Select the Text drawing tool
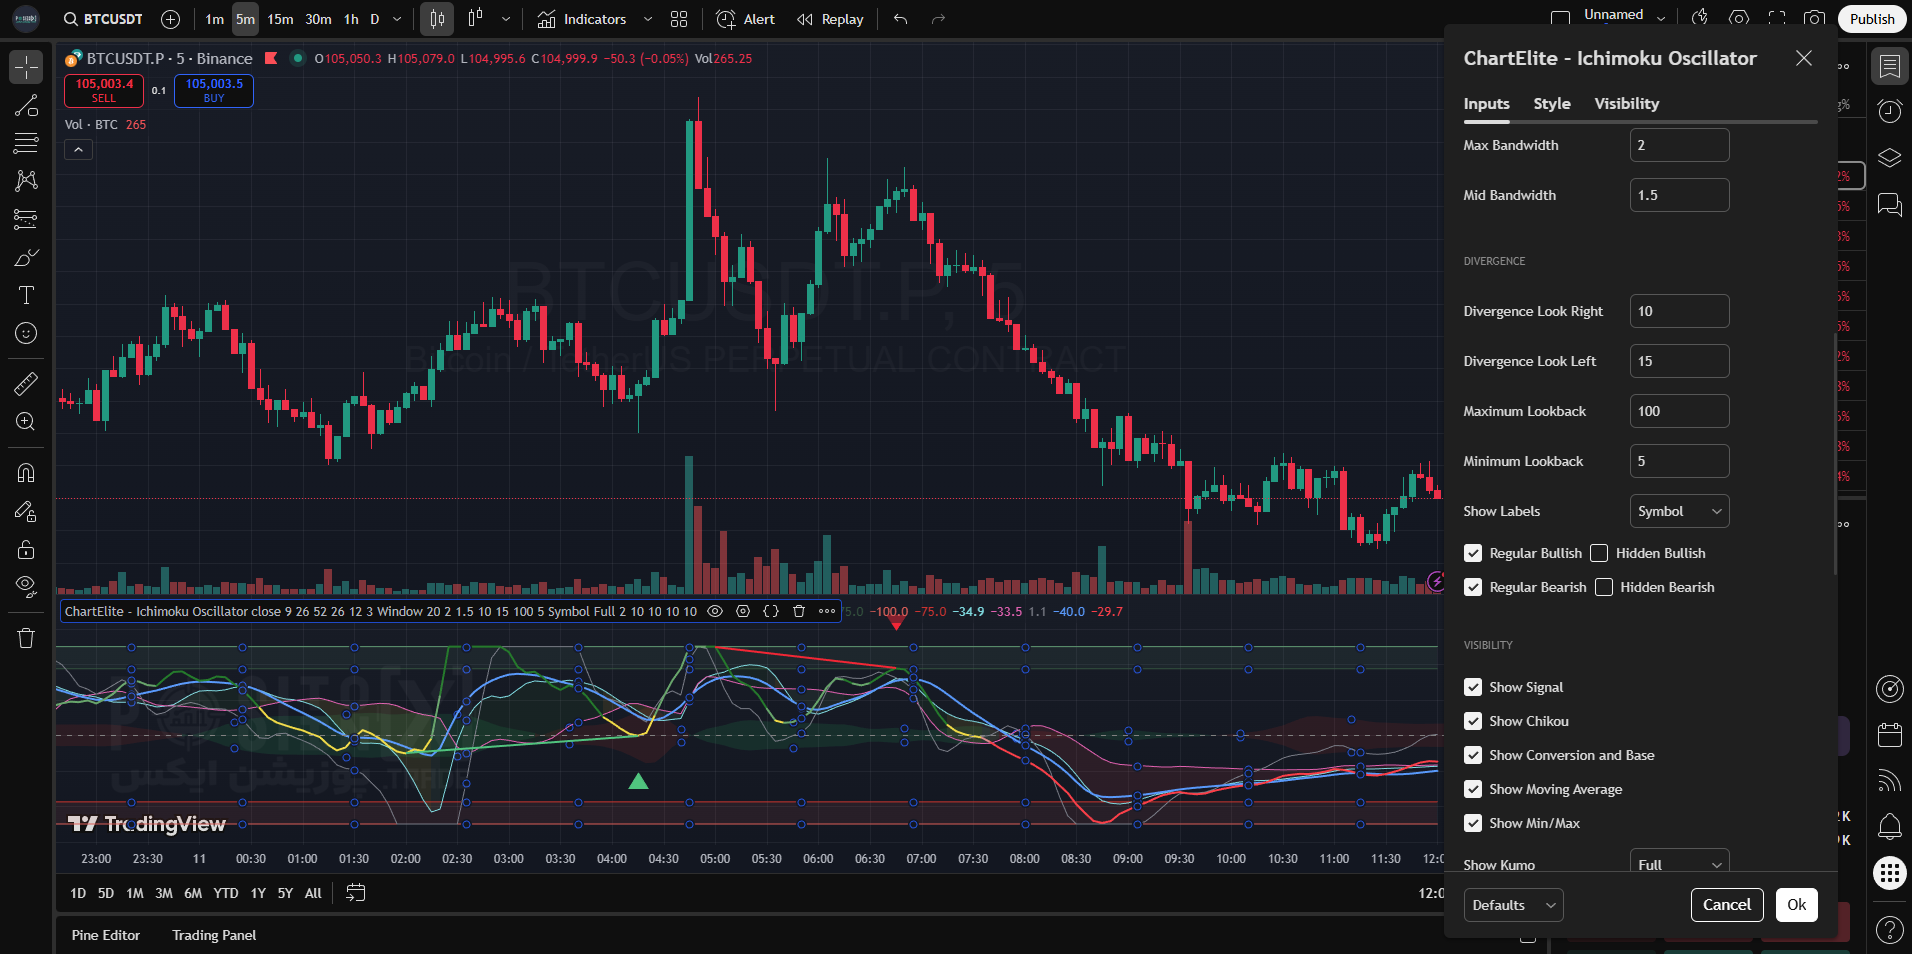This screenshot has width=1912, height=954. click(x=26, y=295)
